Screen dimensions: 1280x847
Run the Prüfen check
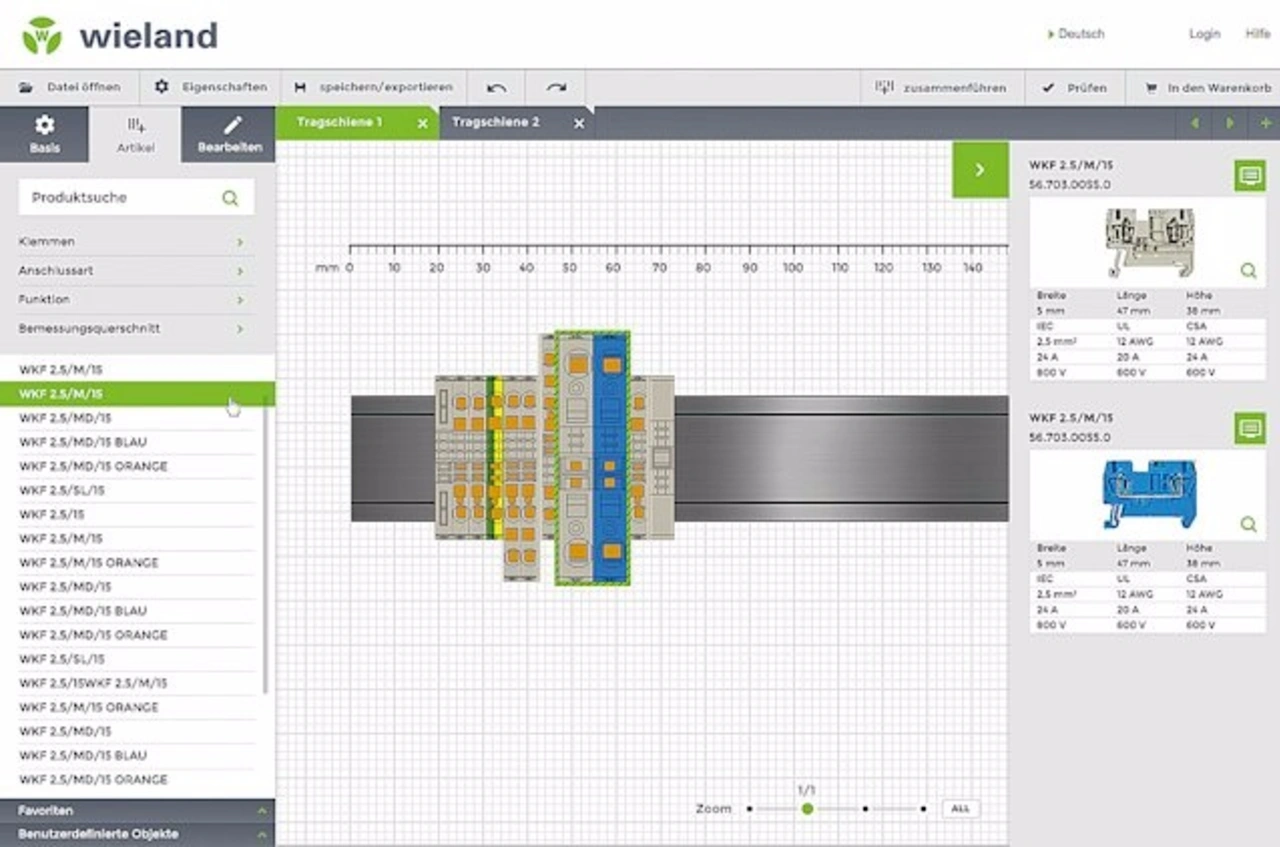tap(1075, 88)
